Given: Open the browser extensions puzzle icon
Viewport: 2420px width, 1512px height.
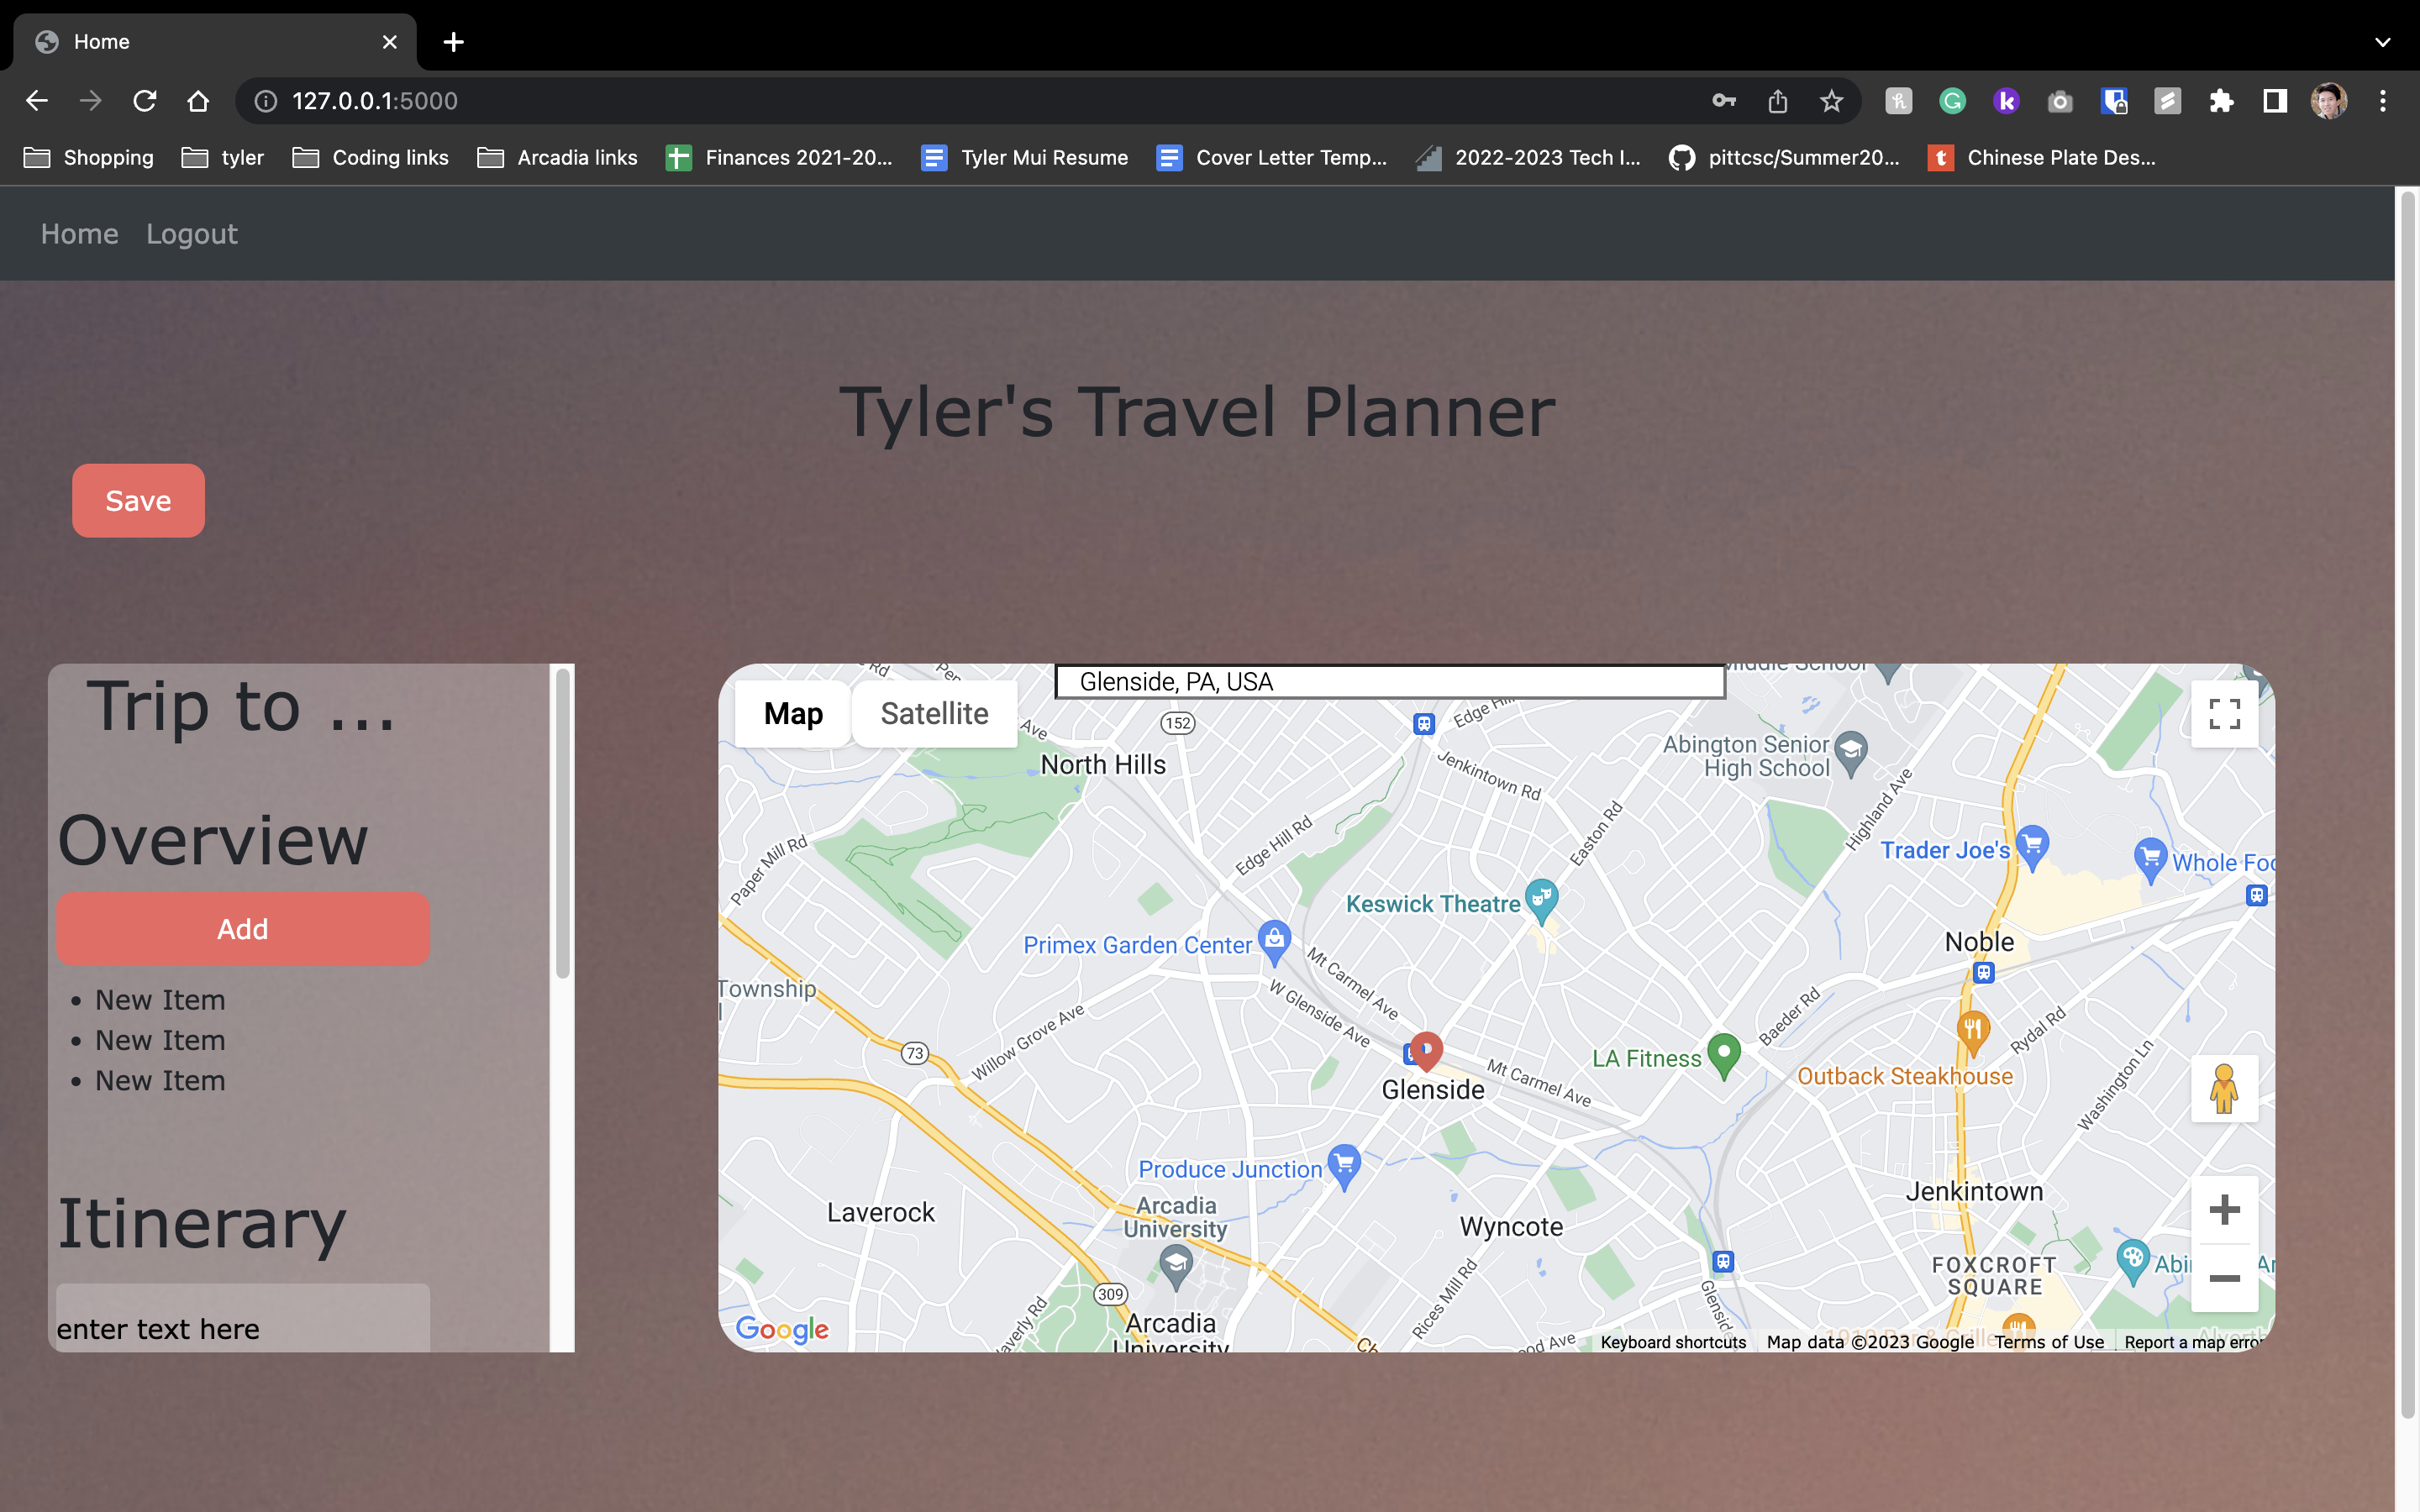Looking at the screenshot, I should point(2221,101).
